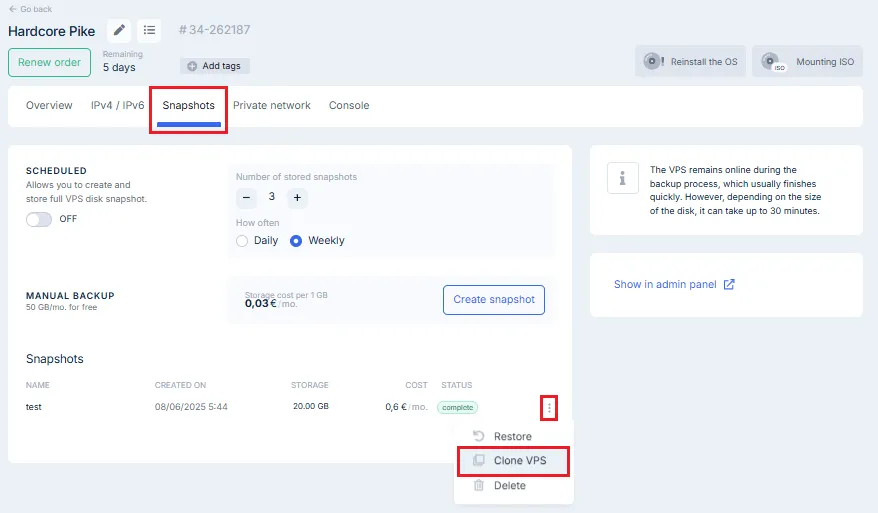The width and height of the screenshot is (878, 513).
Task: Click Mounting ISO button
Action: (x=807, y=61)
